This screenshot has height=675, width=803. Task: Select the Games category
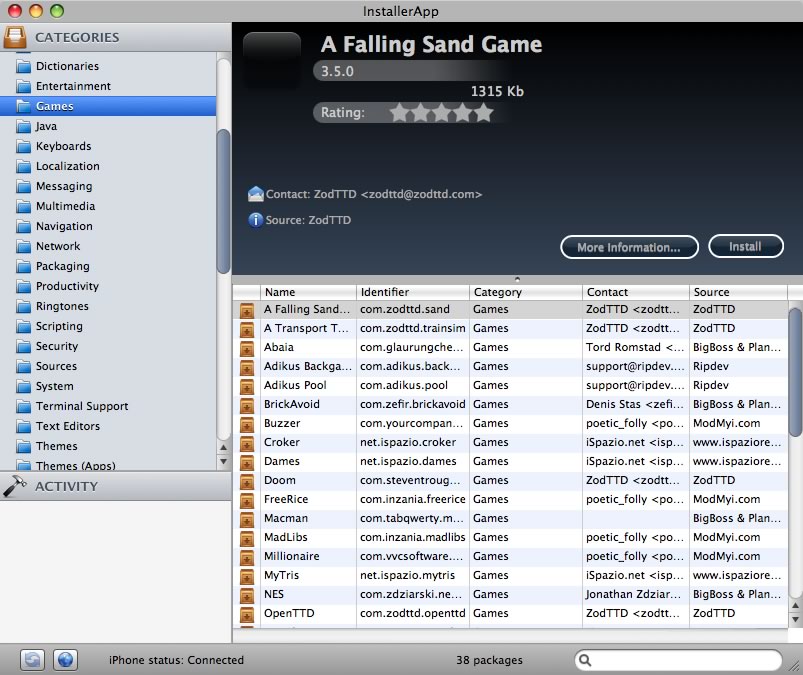108,106
